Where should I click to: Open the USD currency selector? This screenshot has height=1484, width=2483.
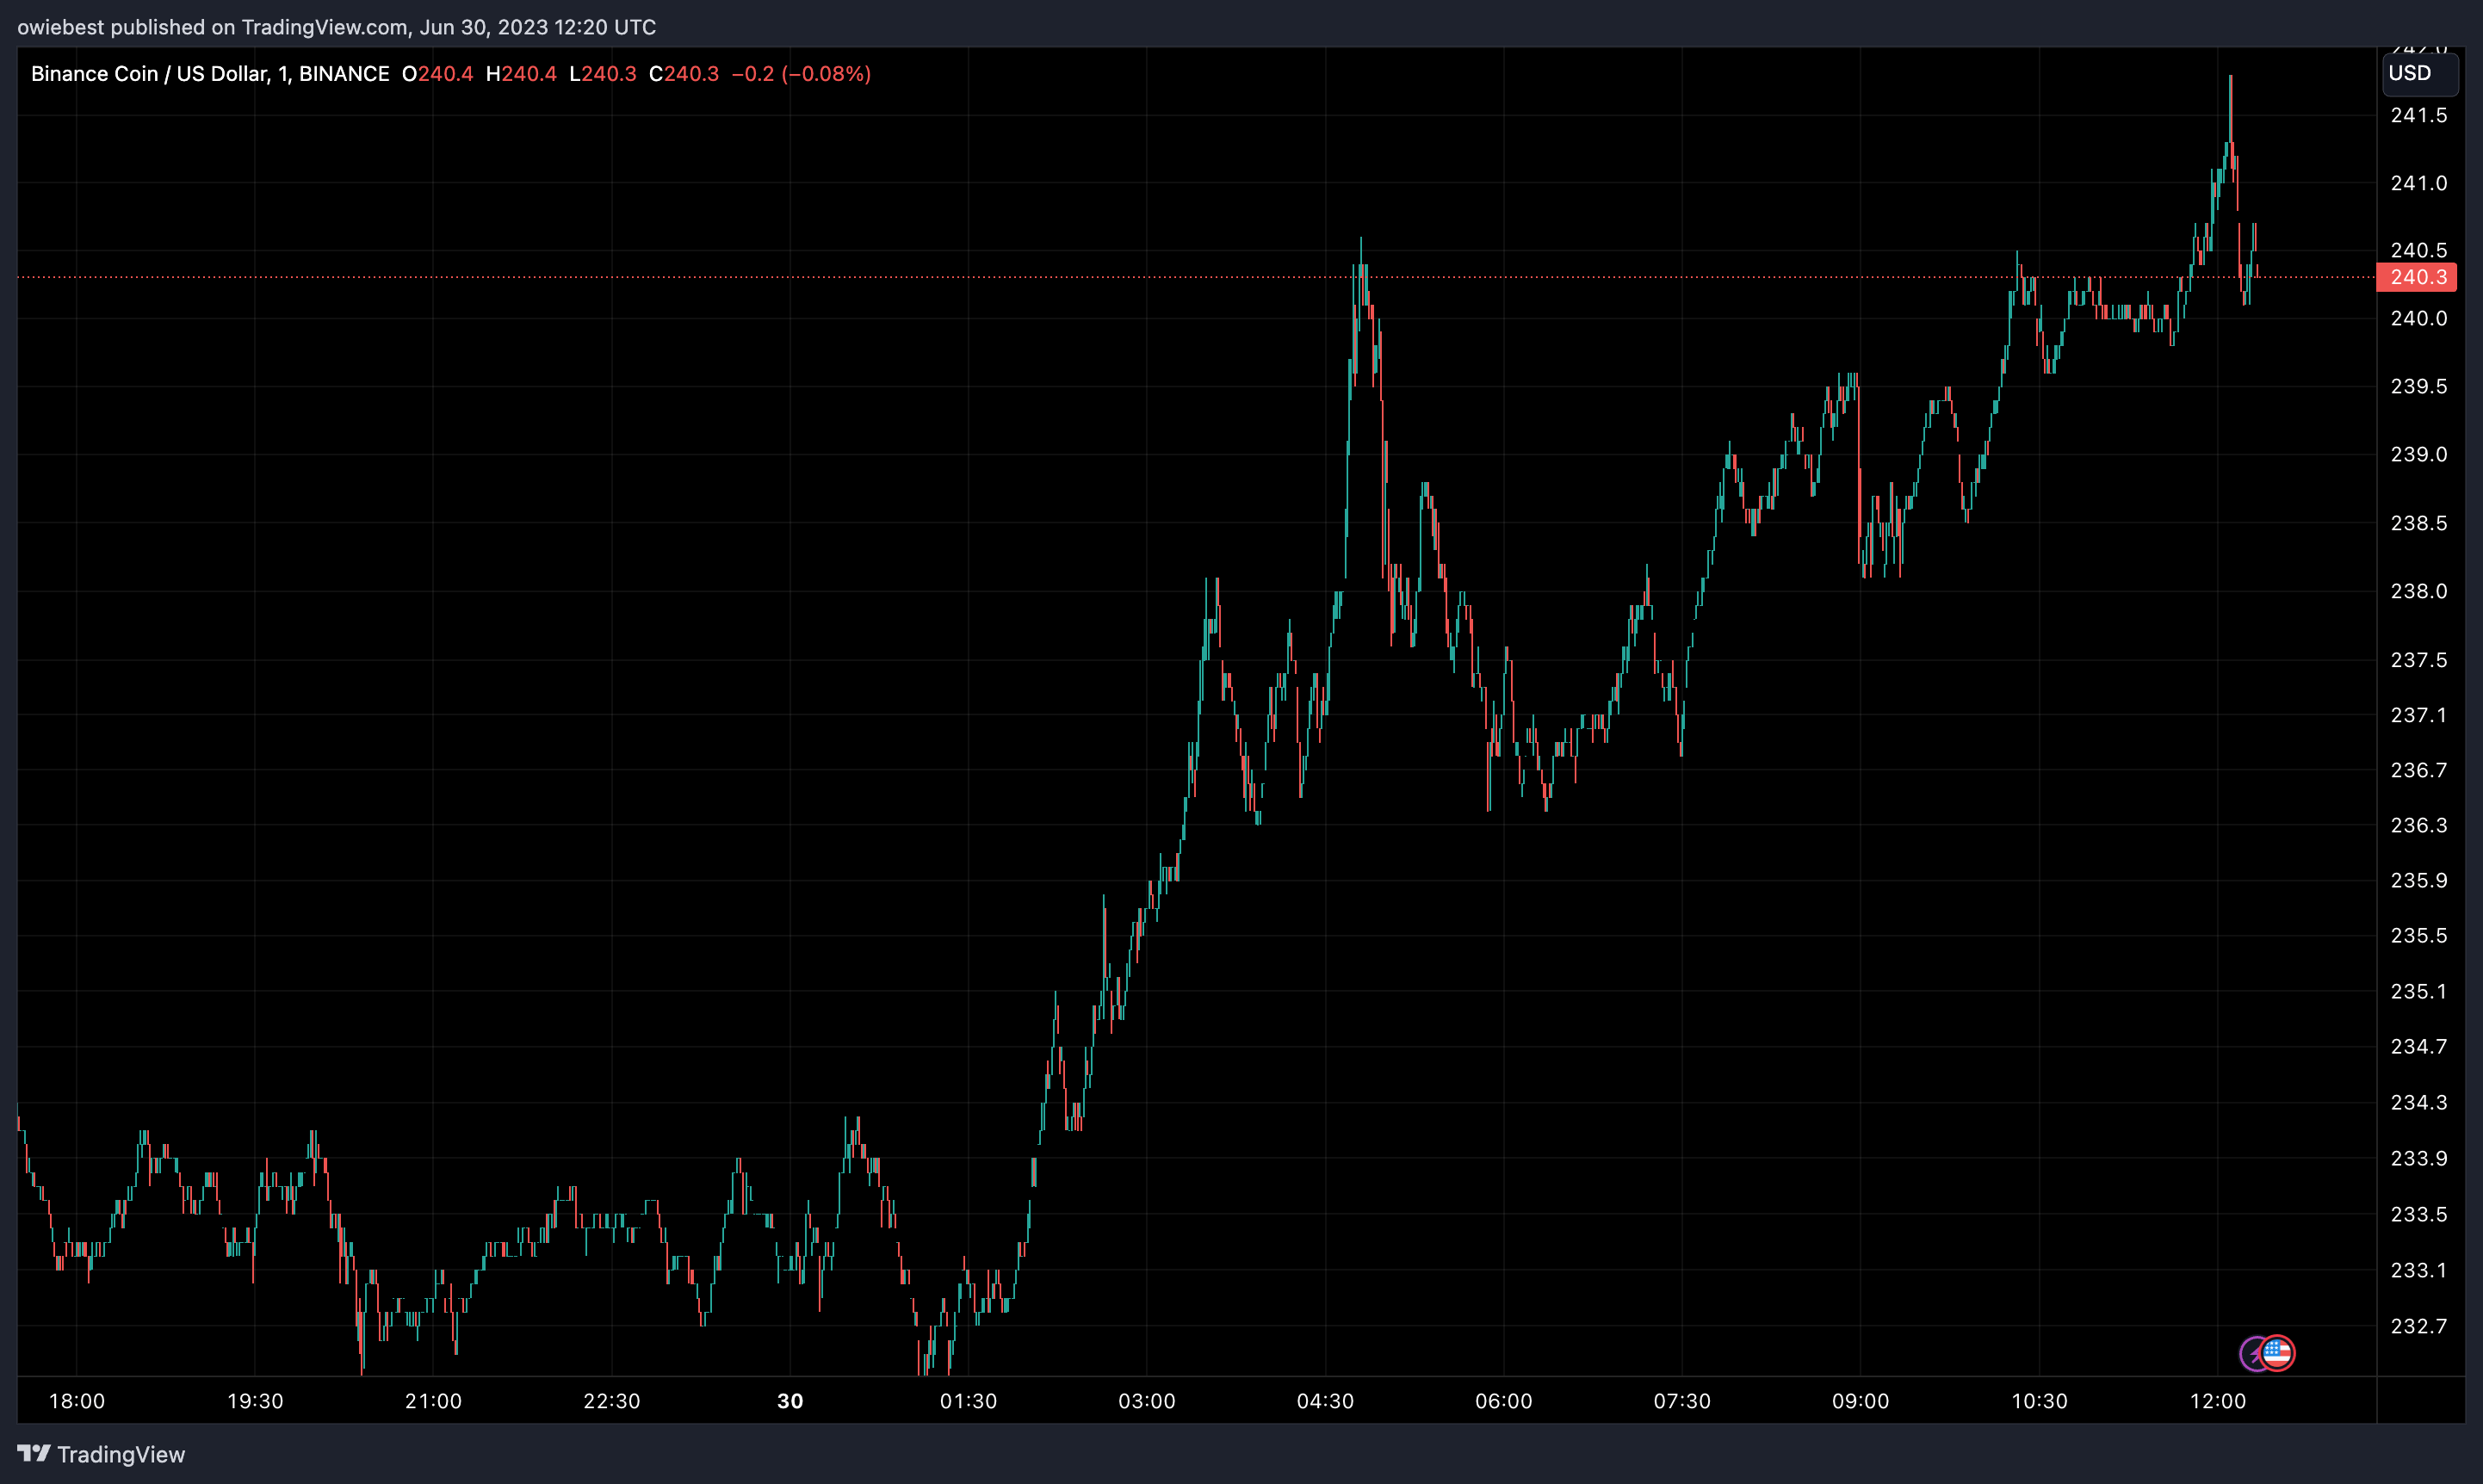coord(2419,73)
